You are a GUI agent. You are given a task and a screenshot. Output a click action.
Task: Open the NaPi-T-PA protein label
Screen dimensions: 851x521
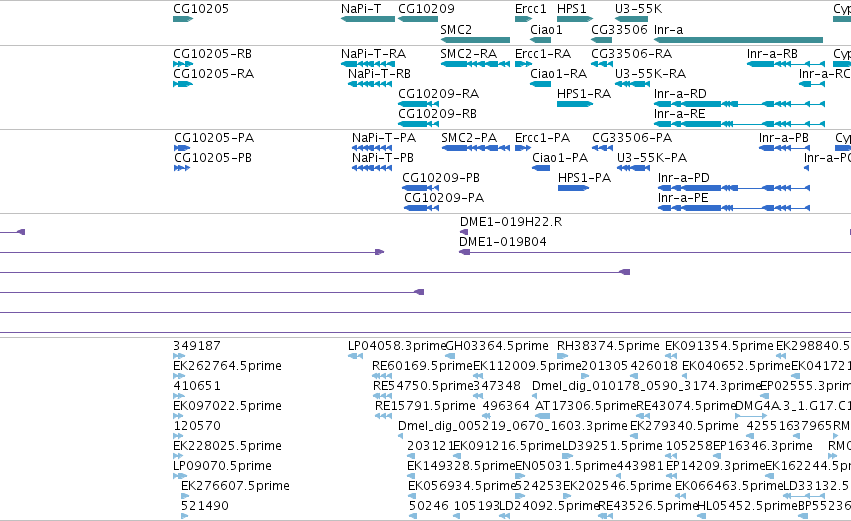coord(384,138)
